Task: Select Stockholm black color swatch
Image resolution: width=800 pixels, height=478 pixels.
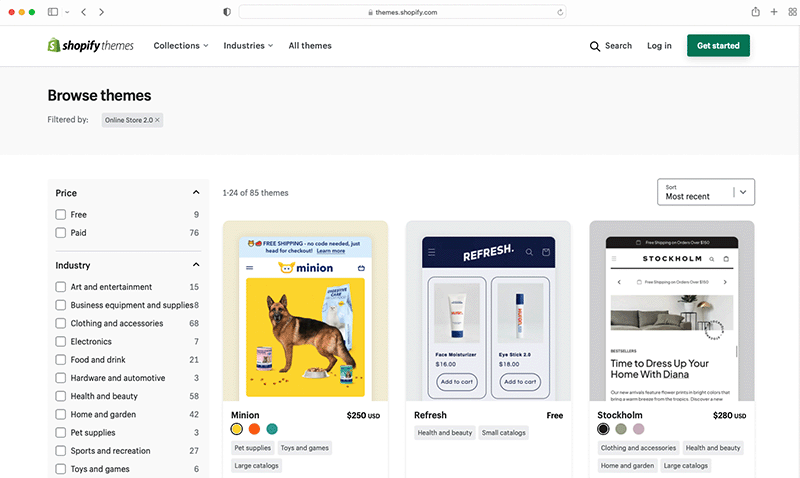Action: [x=603, y=429]
